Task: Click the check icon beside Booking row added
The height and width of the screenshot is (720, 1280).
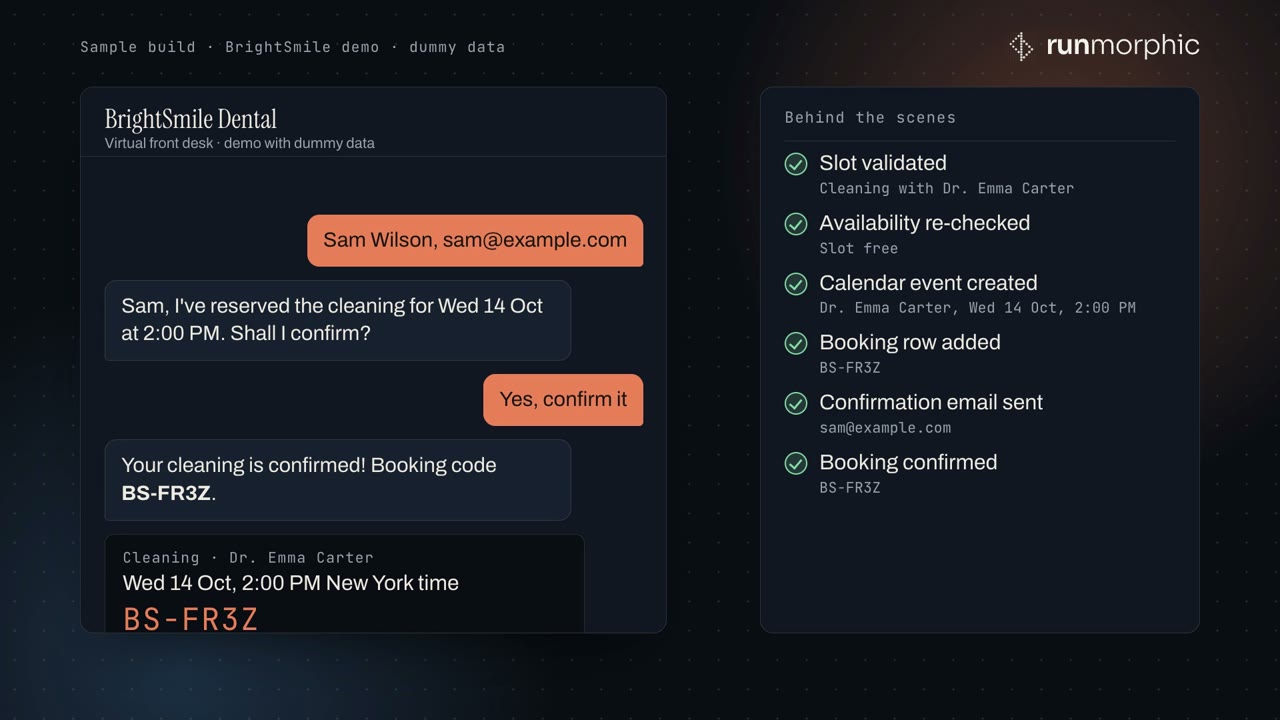Action: (x=796, y=343)
